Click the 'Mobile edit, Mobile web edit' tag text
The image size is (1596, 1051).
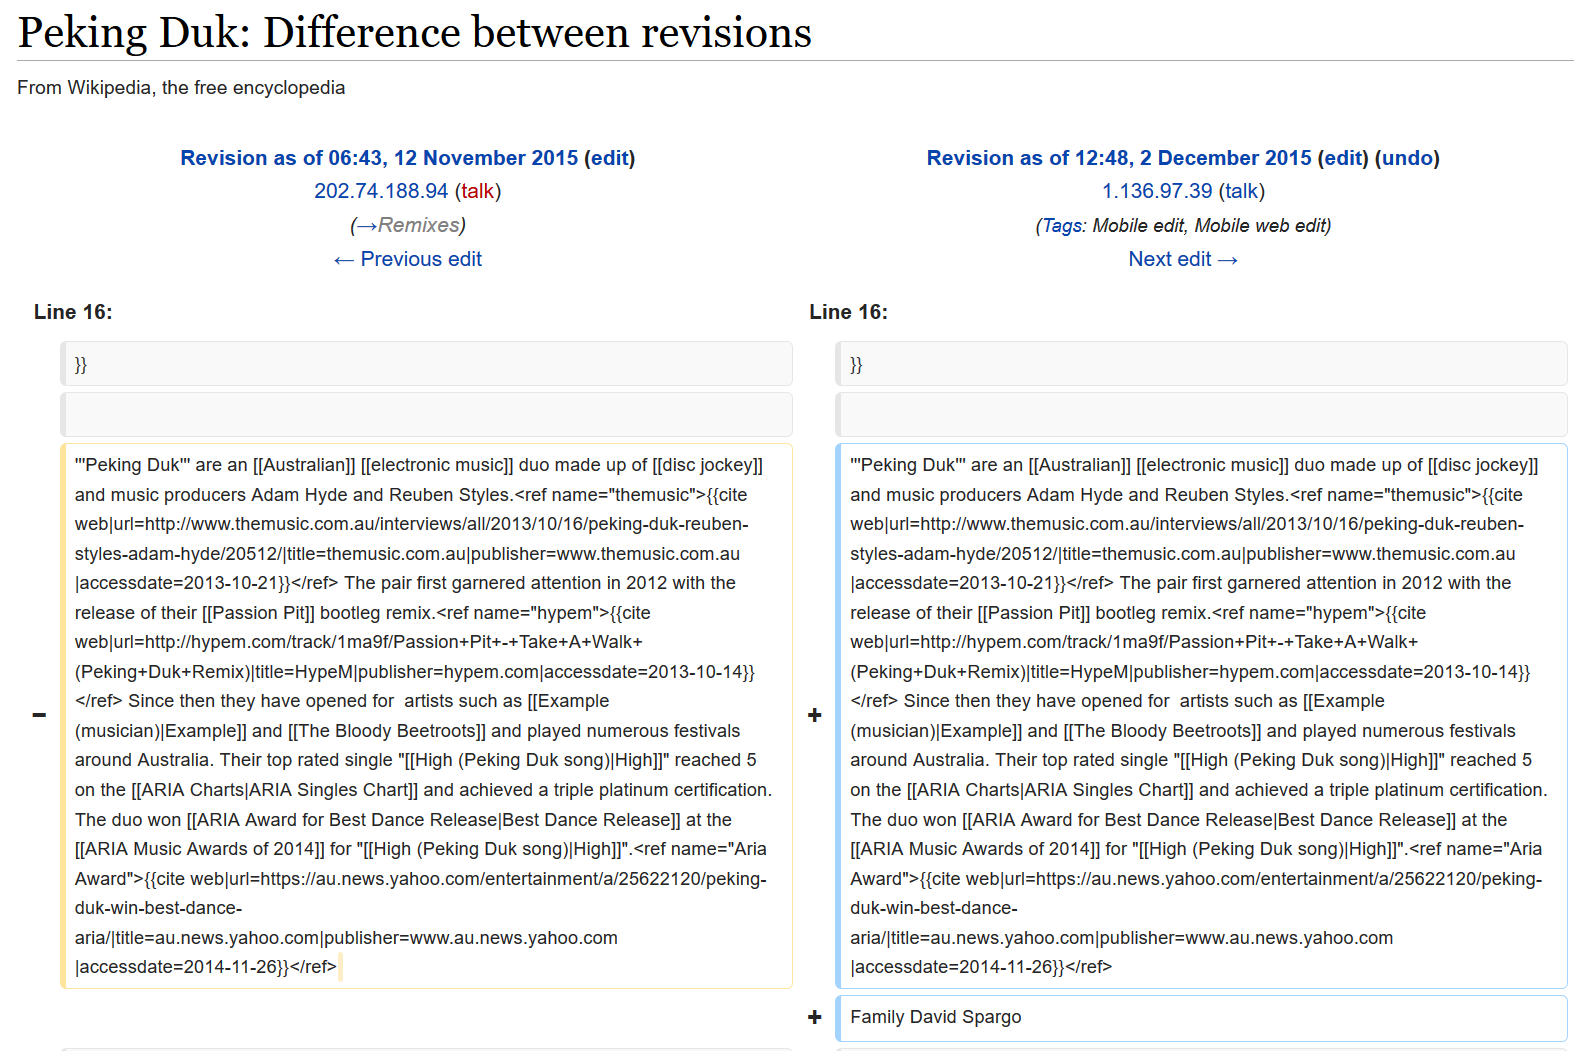click(x=1210, y=226)
